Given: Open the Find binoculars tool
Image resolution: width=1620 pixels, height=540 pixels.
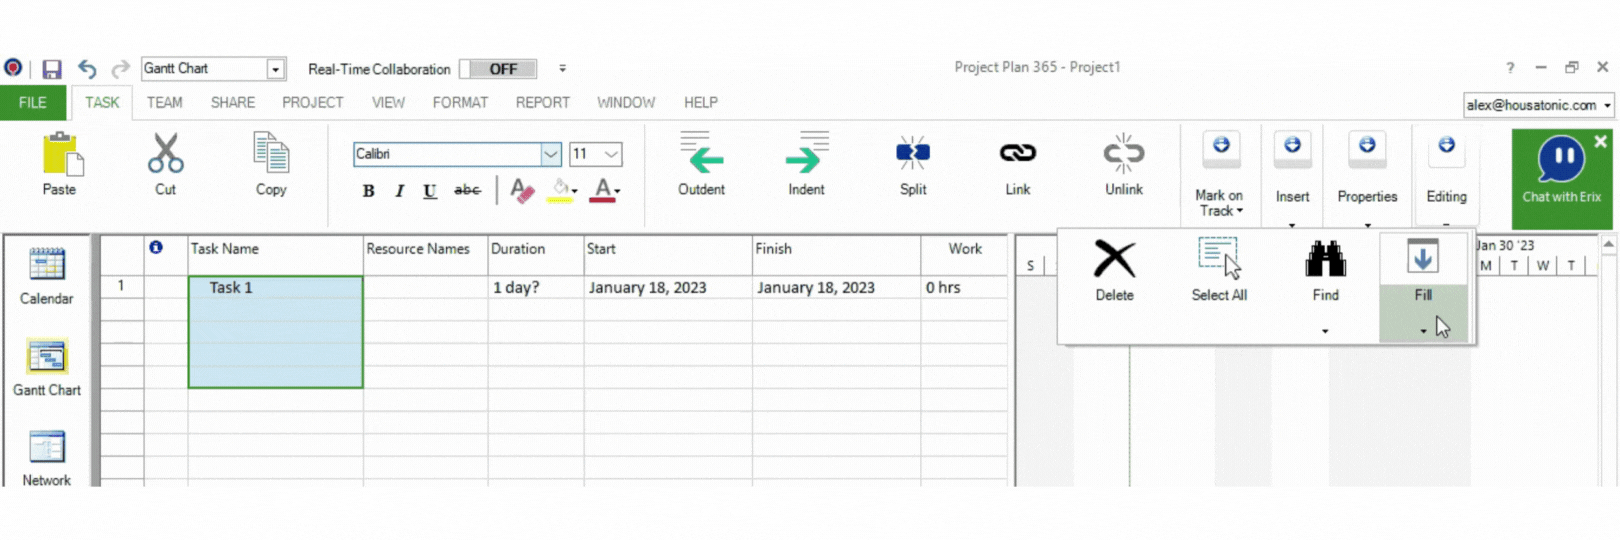Looking at the screenshot, I should (x=1325, y=260).
